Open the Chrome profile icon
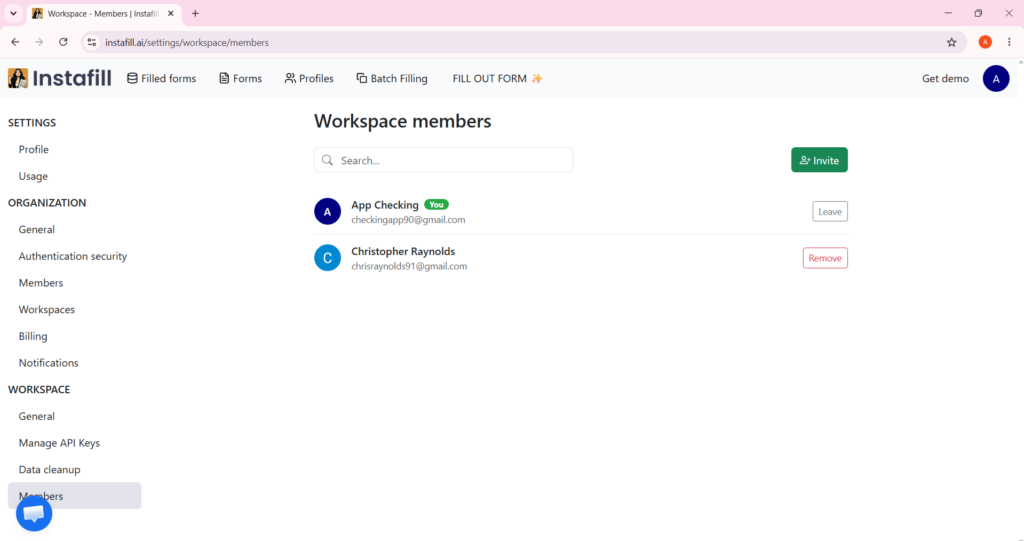 [x=985, y=42]
